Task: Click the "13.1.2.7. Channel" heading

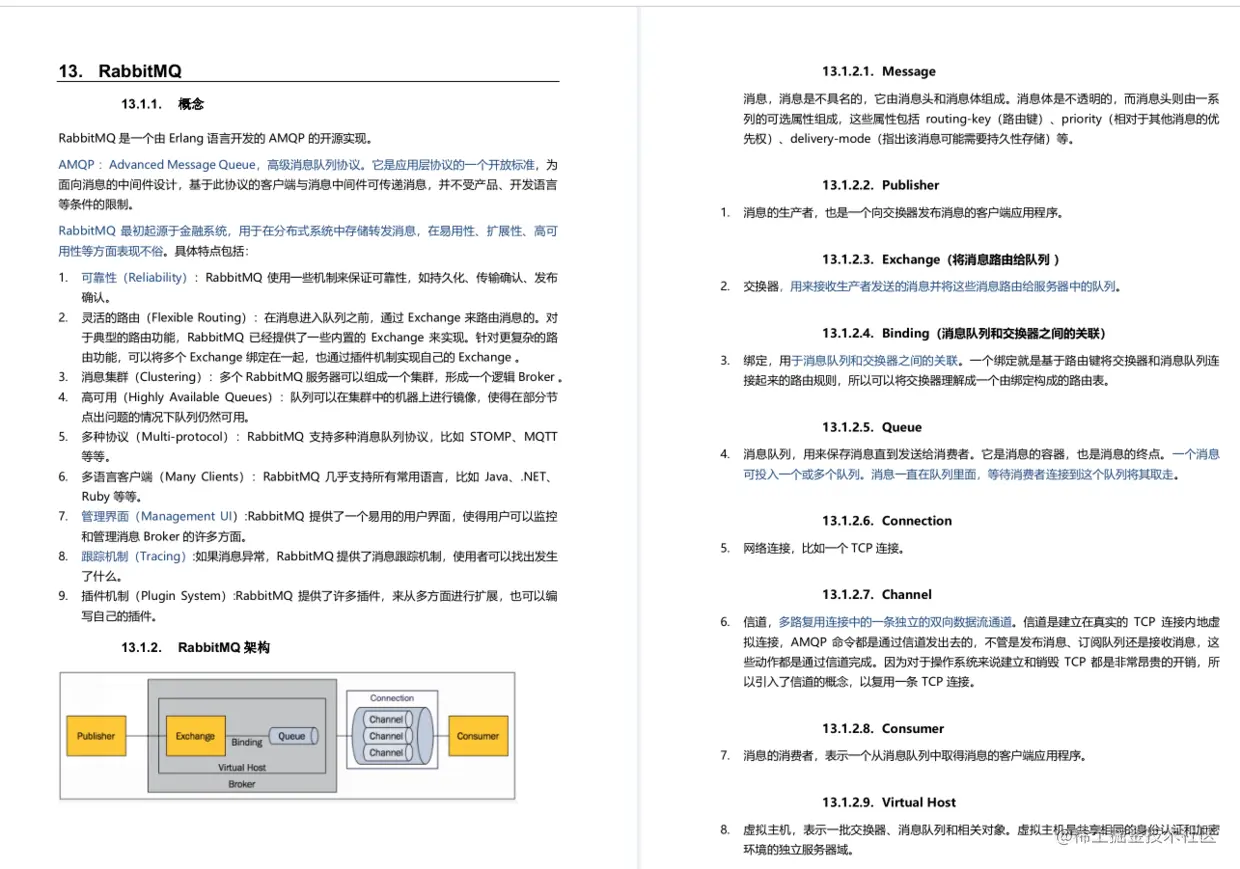Action: tap(877, 595)
